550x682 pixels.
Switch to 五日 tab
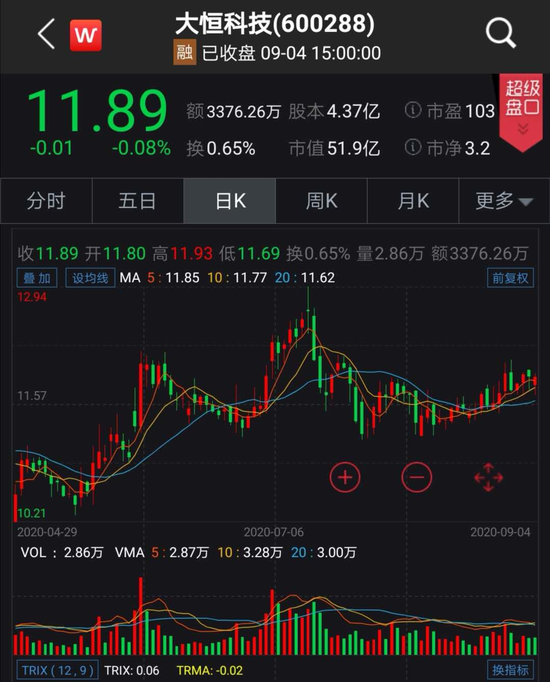pos(137,201)
